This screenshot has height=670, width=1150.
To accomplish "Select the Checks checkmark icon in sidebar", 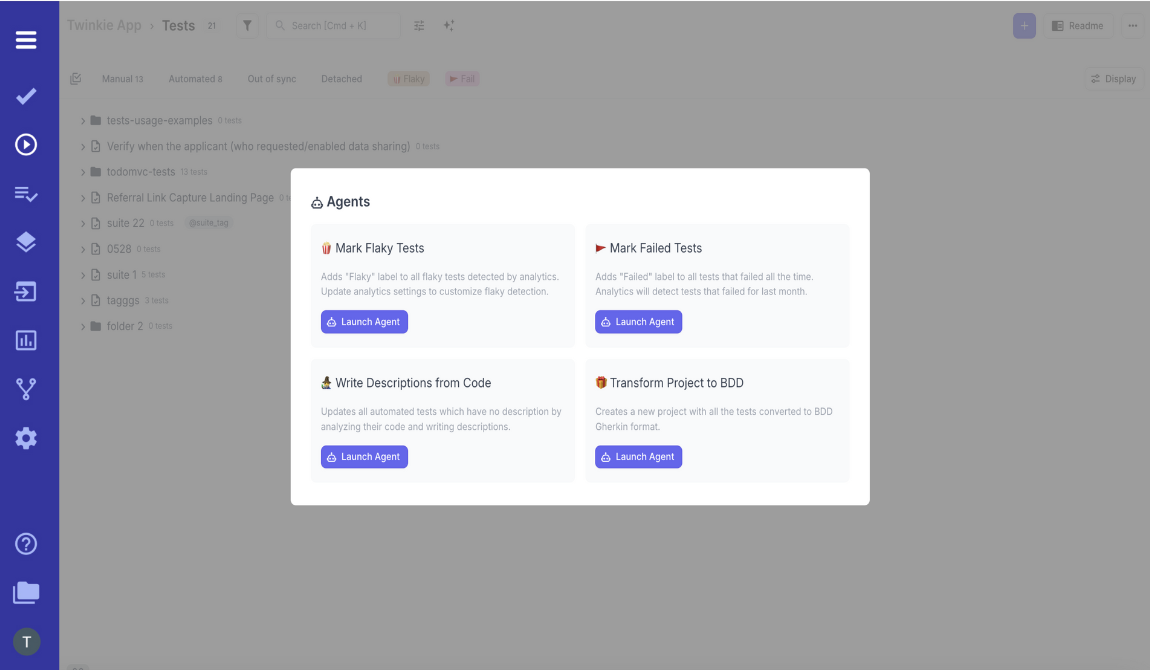I will click(x=28, y=96).
